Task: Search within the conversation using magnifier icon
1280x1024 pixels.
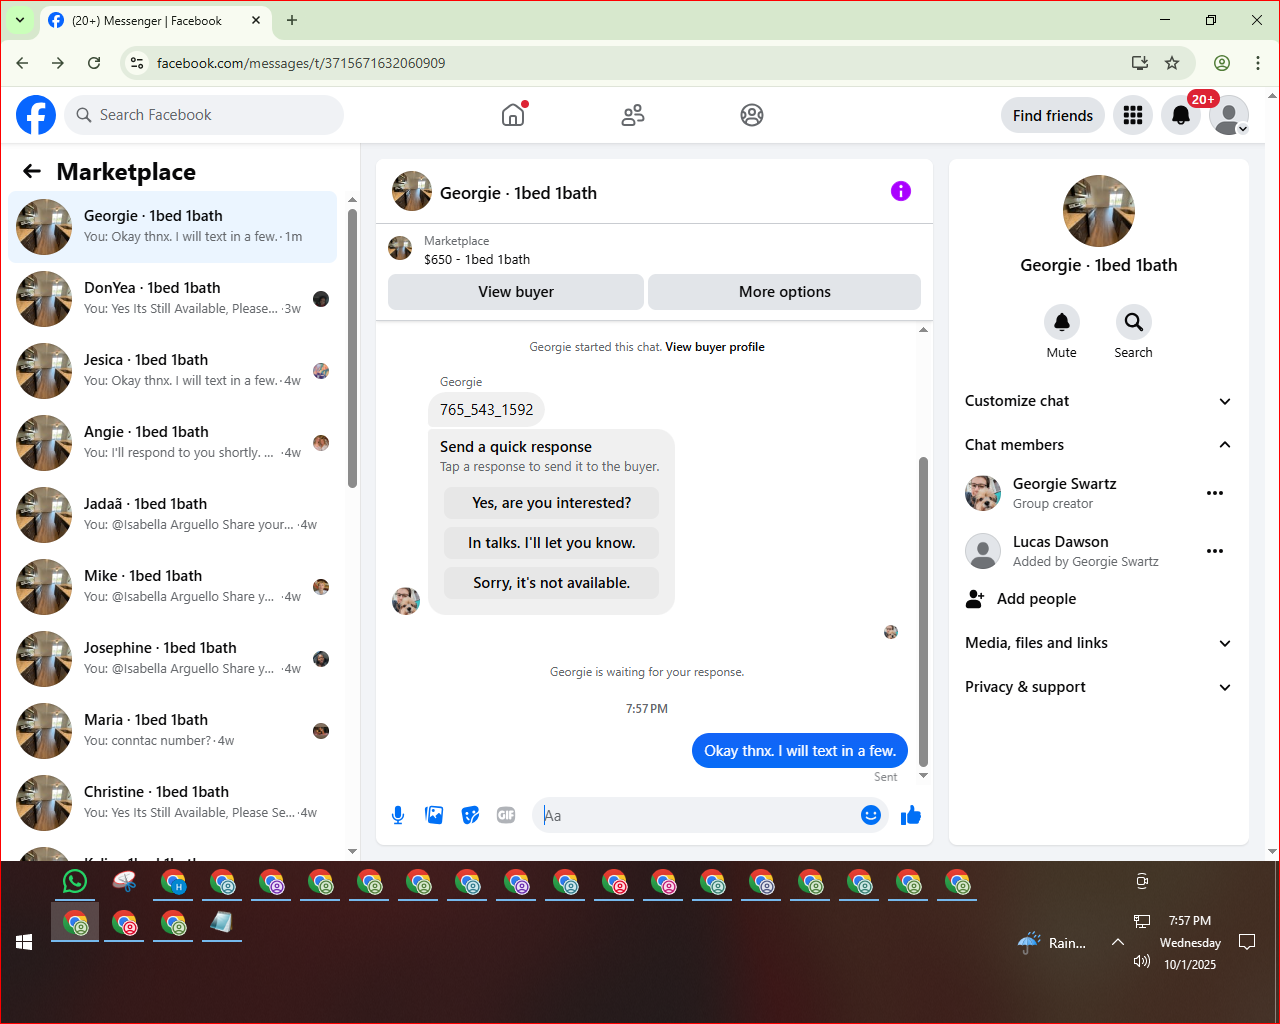Action: [1134, 322]
